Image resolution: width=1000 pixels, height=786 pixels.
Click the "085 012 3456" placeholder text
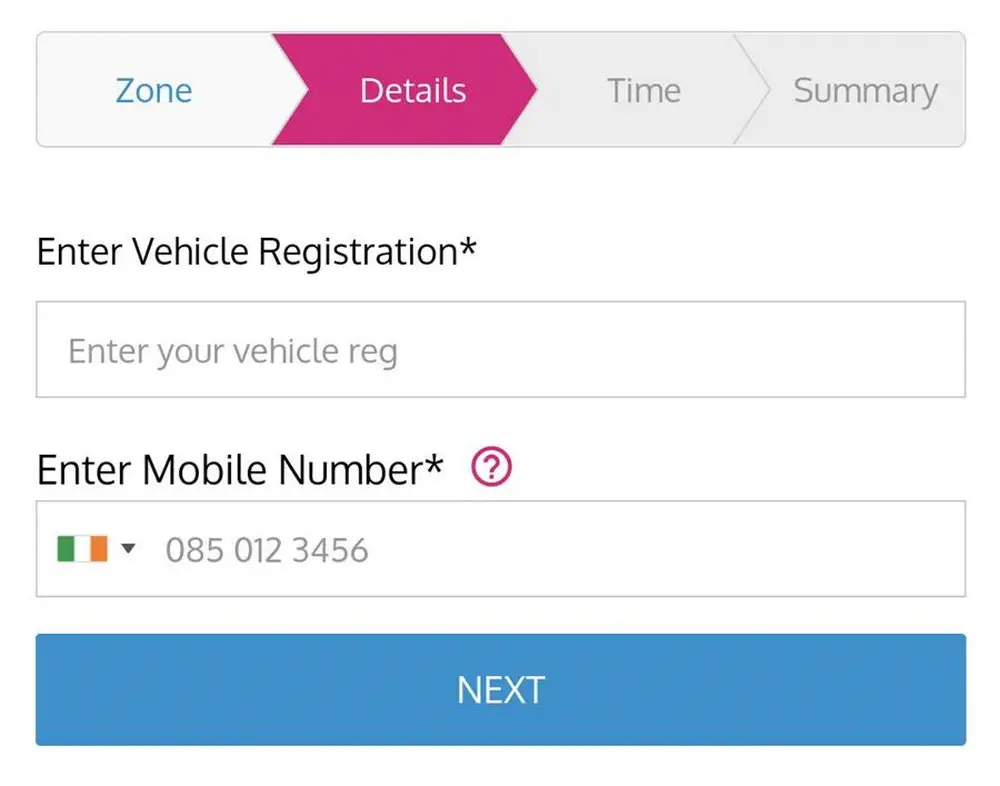266,550
